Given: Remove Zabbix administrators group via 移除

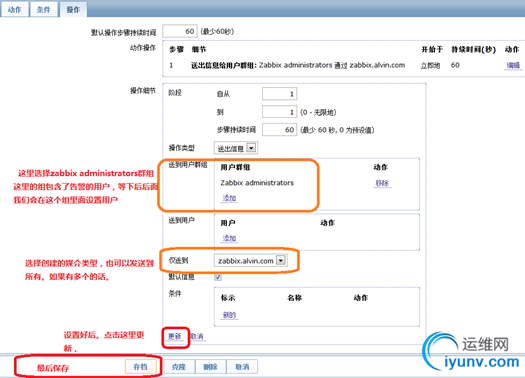Looking at the screenshot, I should point(382,183).
